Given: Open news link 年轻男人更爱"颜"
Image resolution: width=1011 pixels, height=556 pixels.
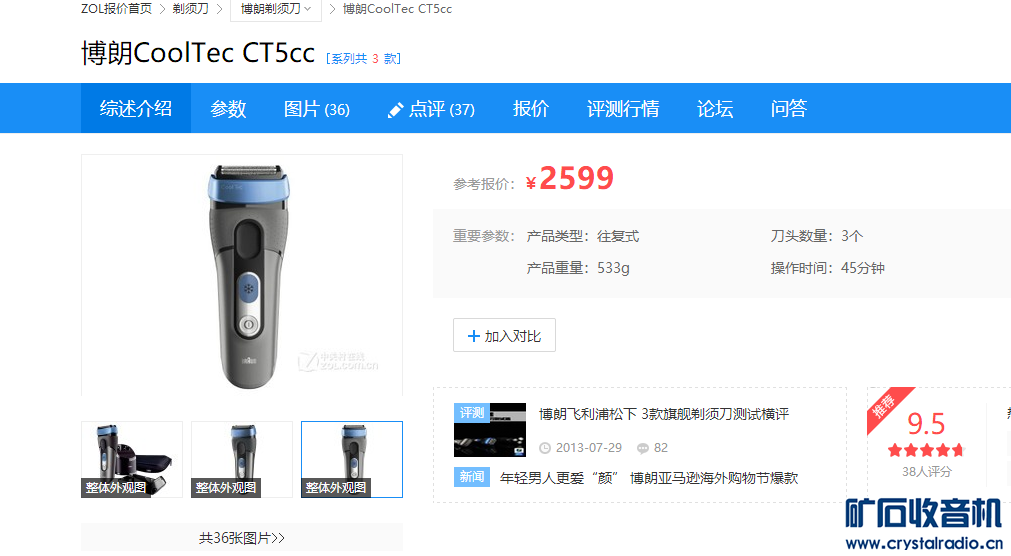Looking at the screenshot, I should coord(560,478).
